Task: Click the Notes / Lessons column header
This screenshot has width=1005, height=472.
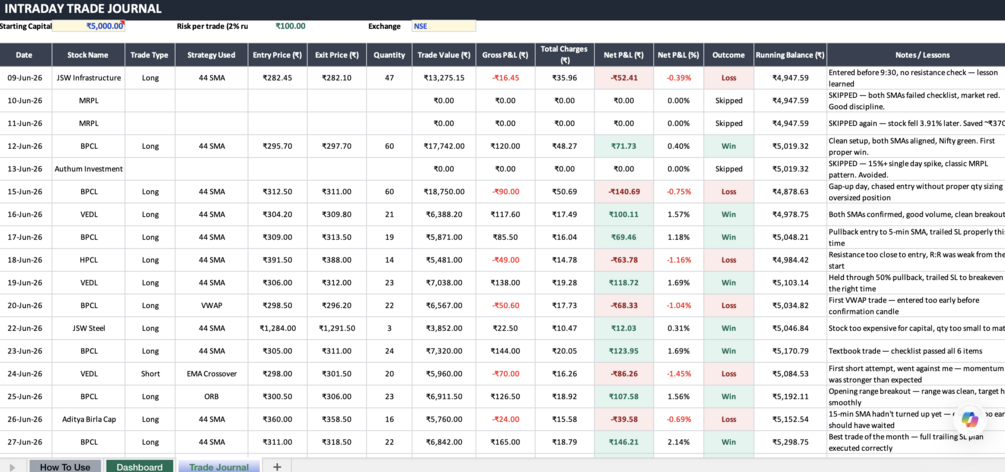Action: point(916,55)
